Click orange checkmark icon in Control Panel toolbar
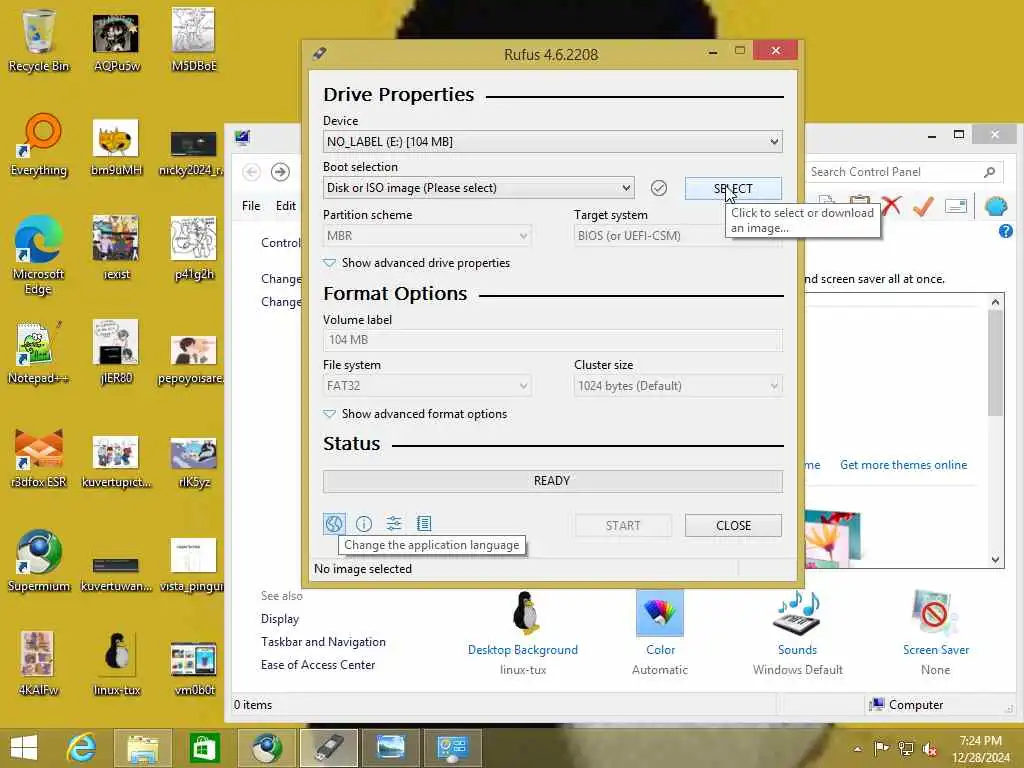The image size is (1024, 768). (923, 206)
